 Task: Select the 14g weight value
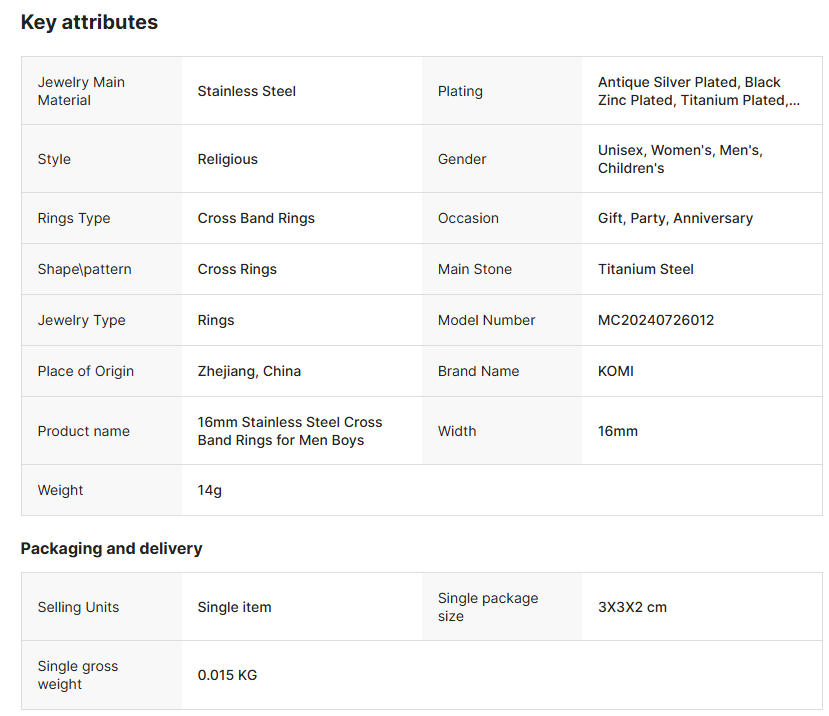coord(210,490)
